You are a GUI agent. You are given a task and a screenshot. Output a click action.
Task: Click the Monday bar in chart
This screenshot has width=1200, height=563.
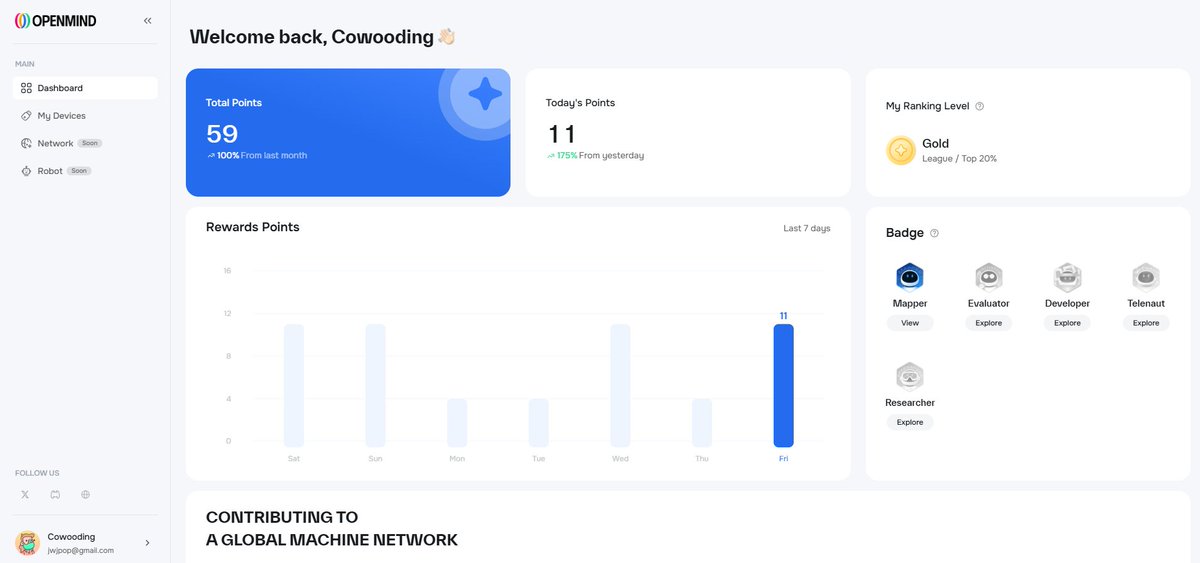(457, 423)
